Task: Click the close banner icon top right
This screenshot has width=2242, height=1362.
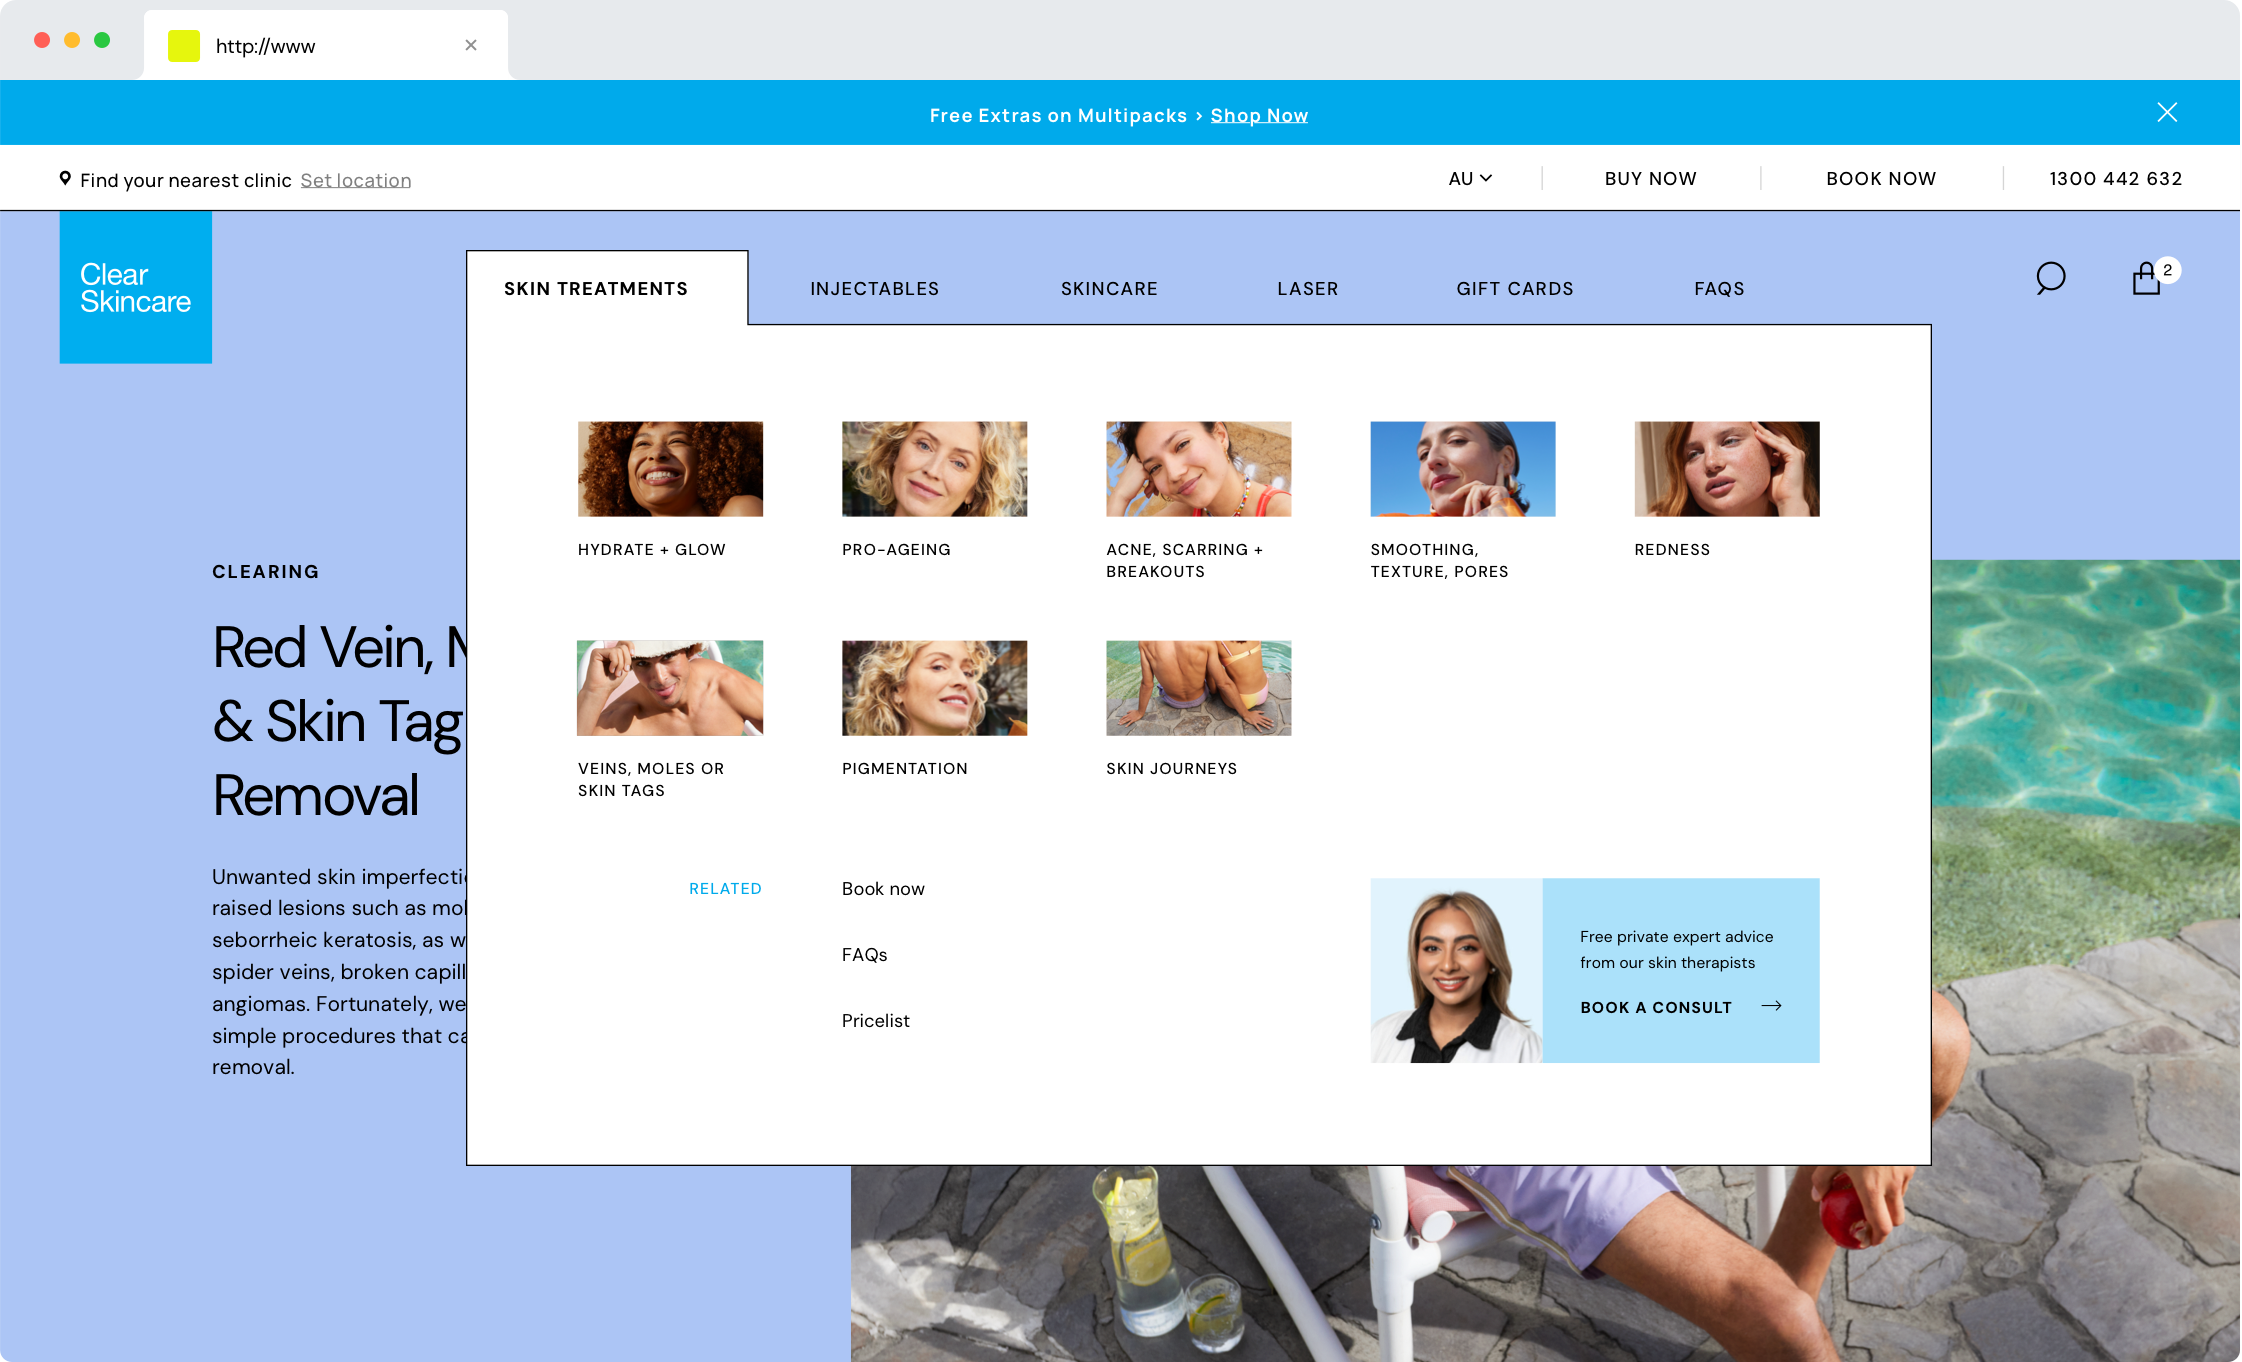Action: 2168,112
